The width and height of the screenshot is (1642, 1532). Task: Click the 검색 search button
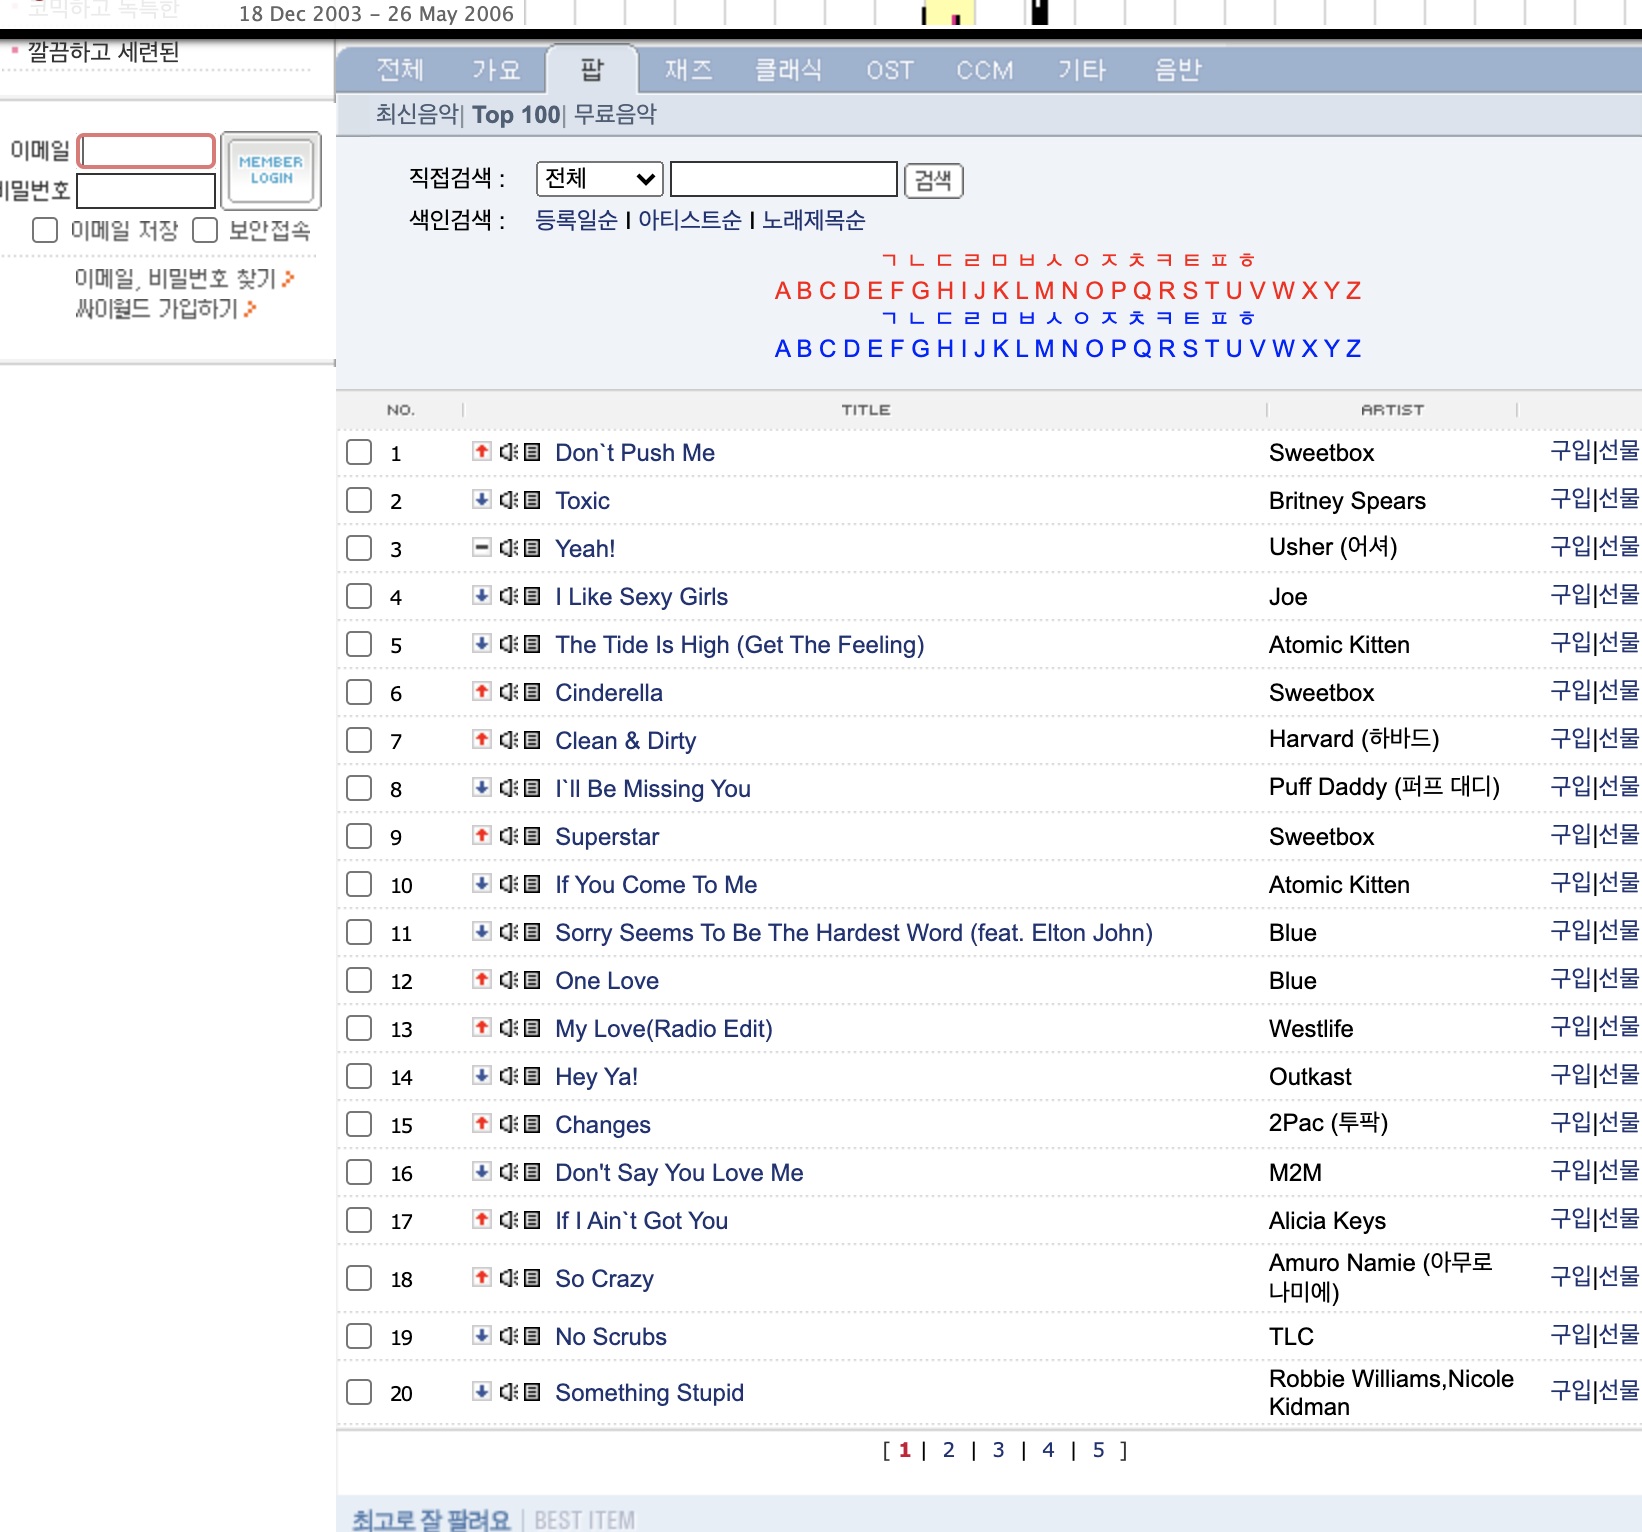click(934, 180)
